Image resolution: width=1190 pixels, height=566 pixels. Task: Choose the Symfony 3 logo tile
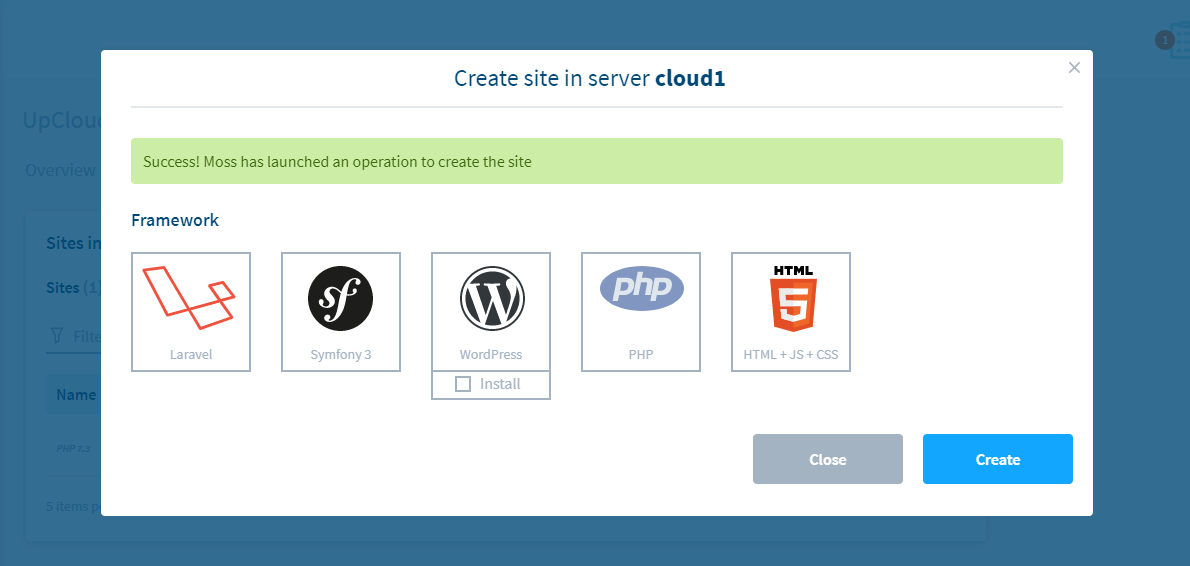pyautogui.click(x=340, y=298)
